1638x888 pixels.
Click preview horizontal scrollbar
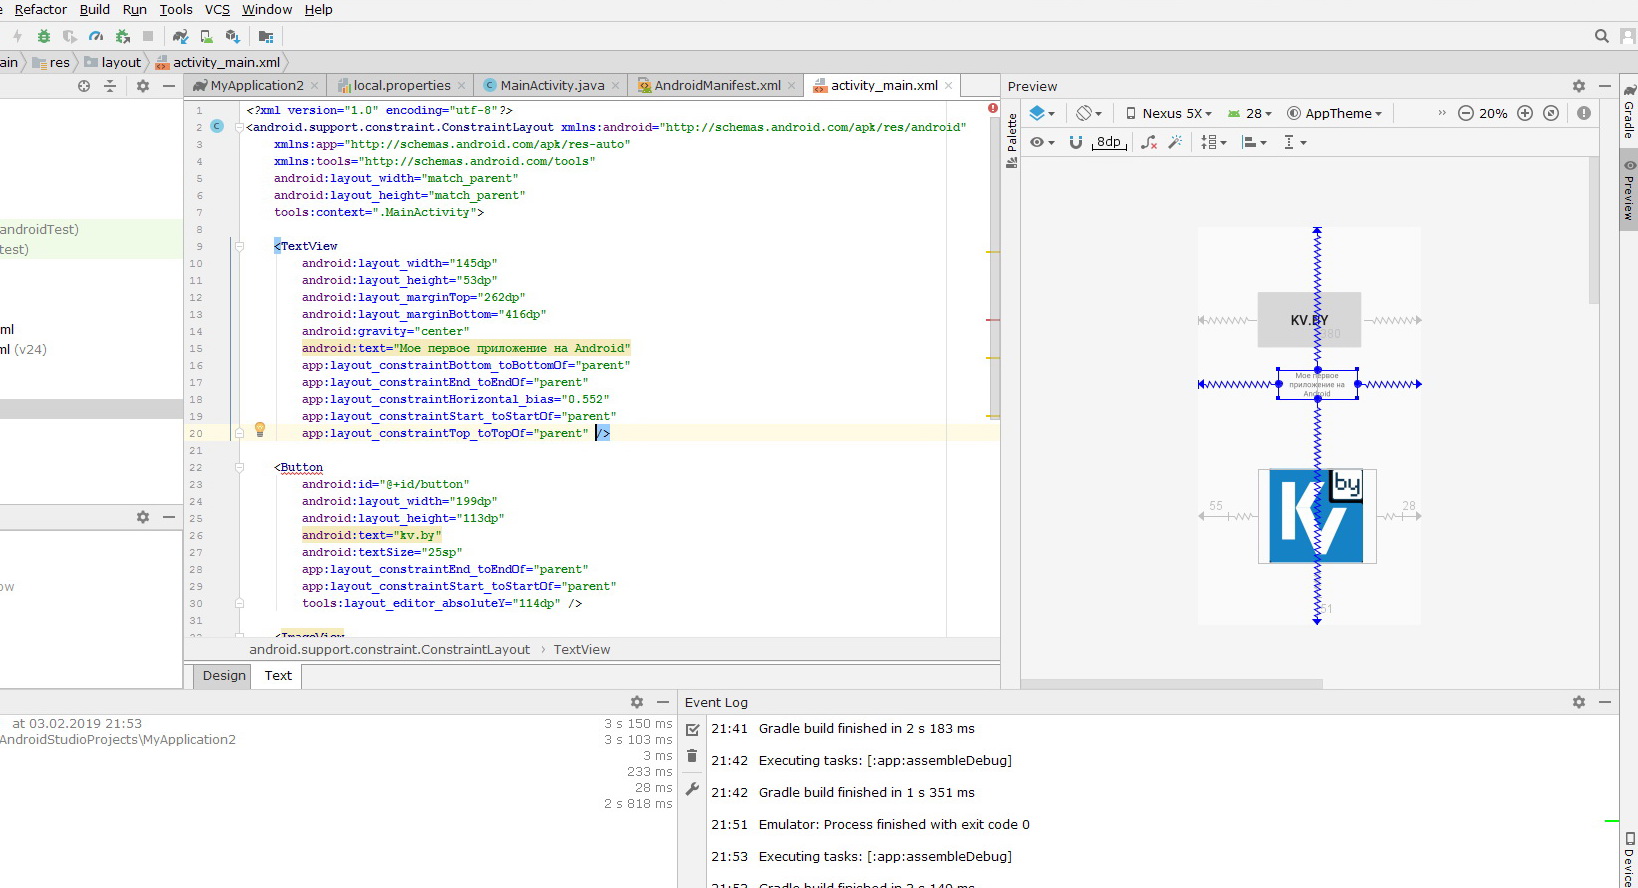(x=1171, y=684)
